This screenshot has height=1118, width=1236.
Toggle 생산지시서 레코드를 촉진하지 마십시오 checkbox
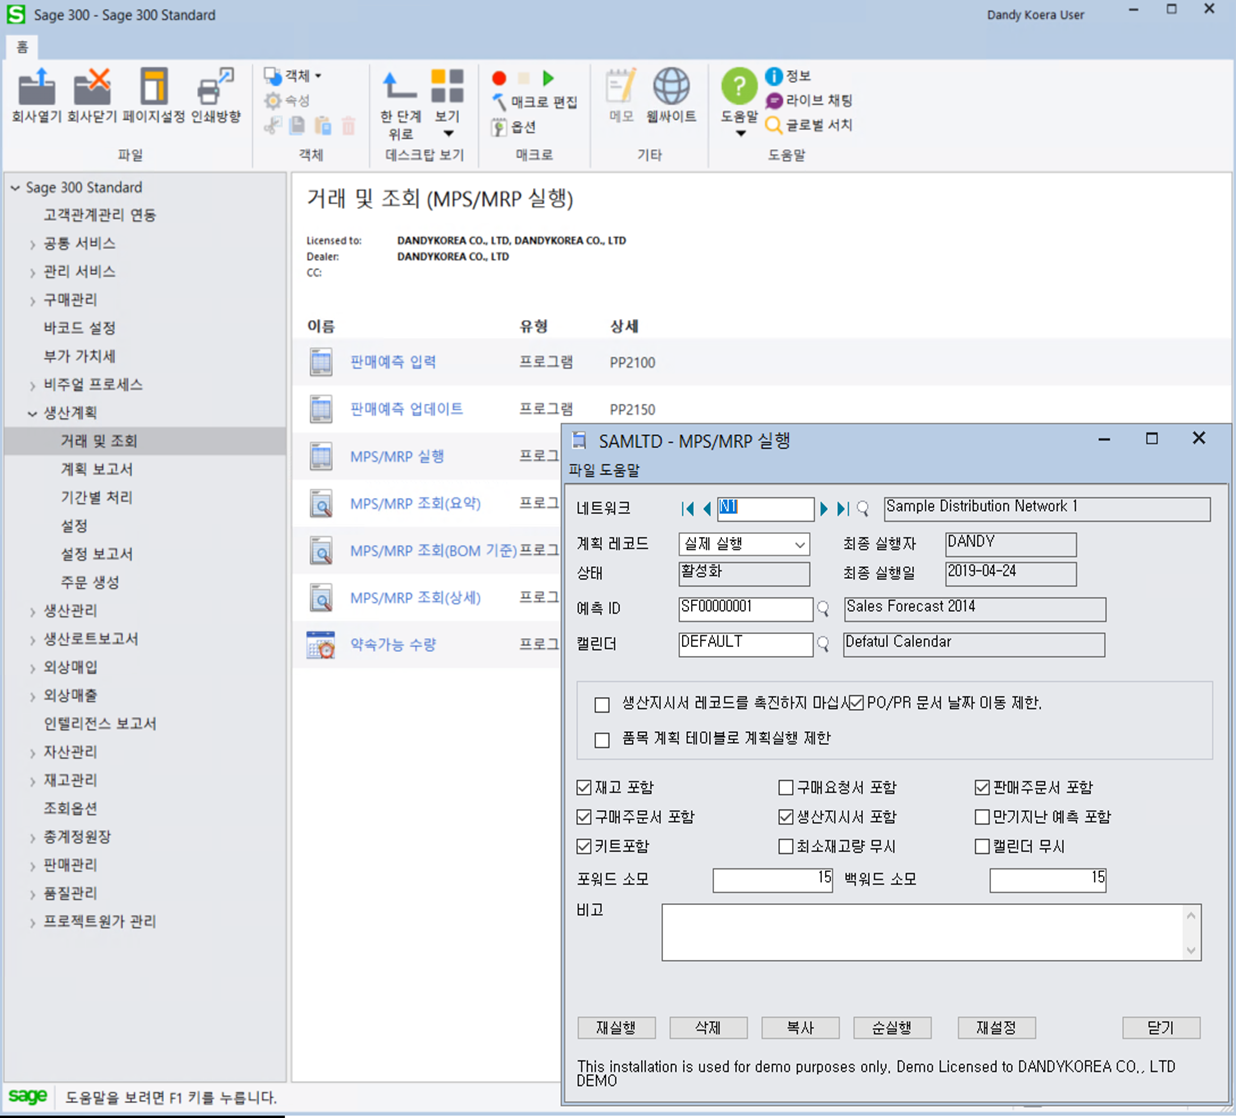tap(602, 704)
